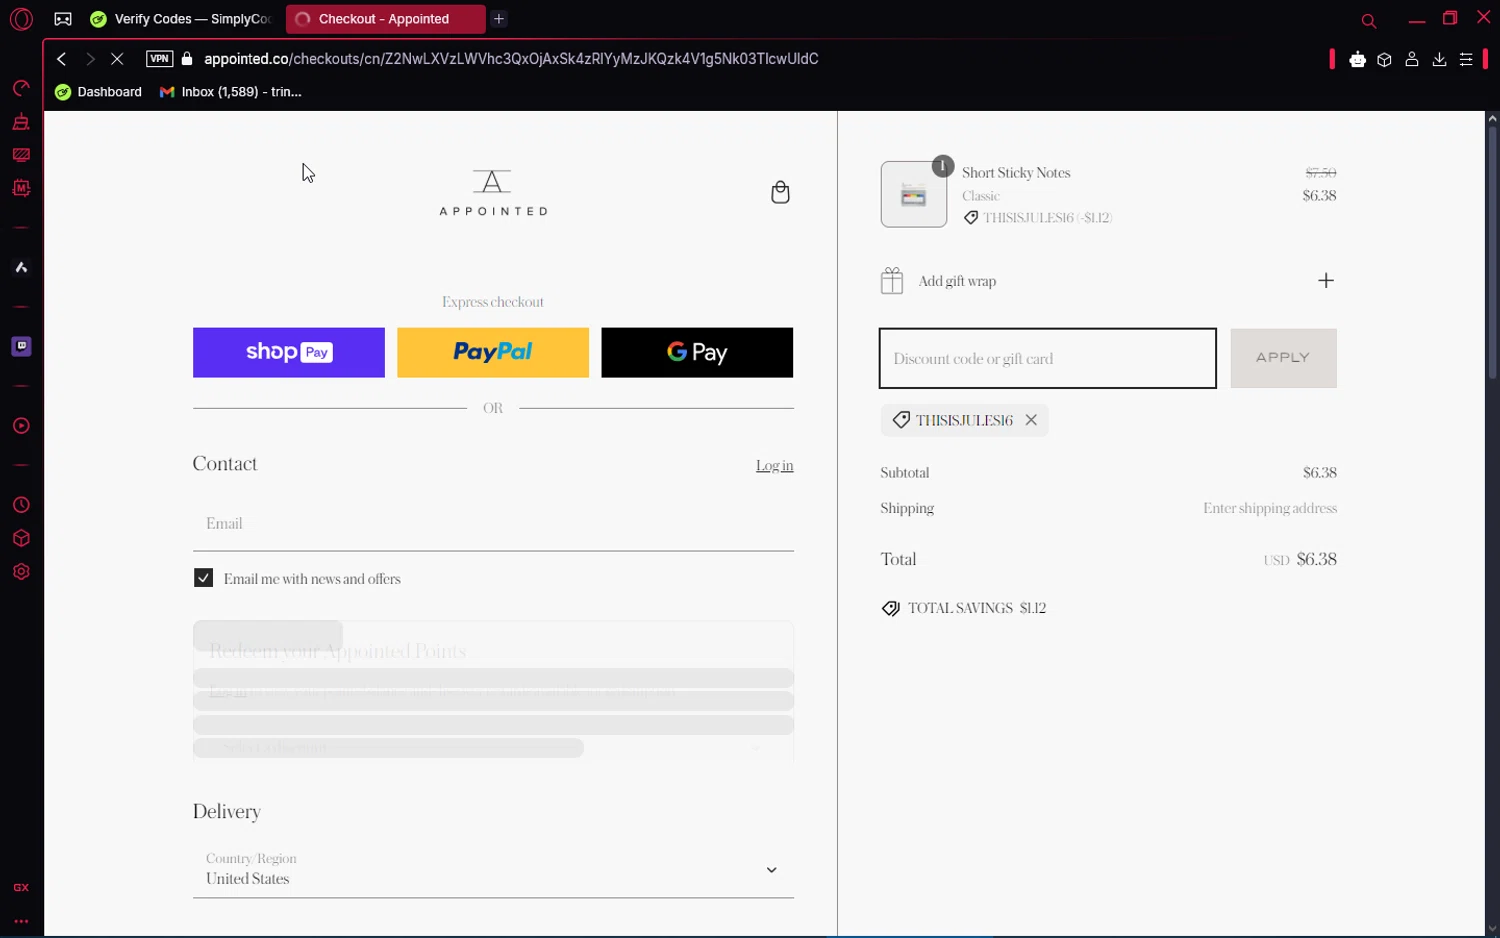Open a new tab with plus button

pyautogui.click(x=499, y=19)
